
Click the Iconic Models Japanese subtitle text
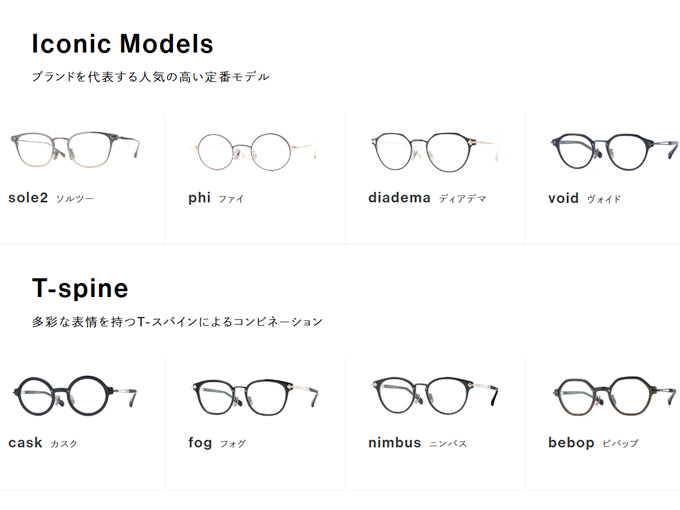150,76
